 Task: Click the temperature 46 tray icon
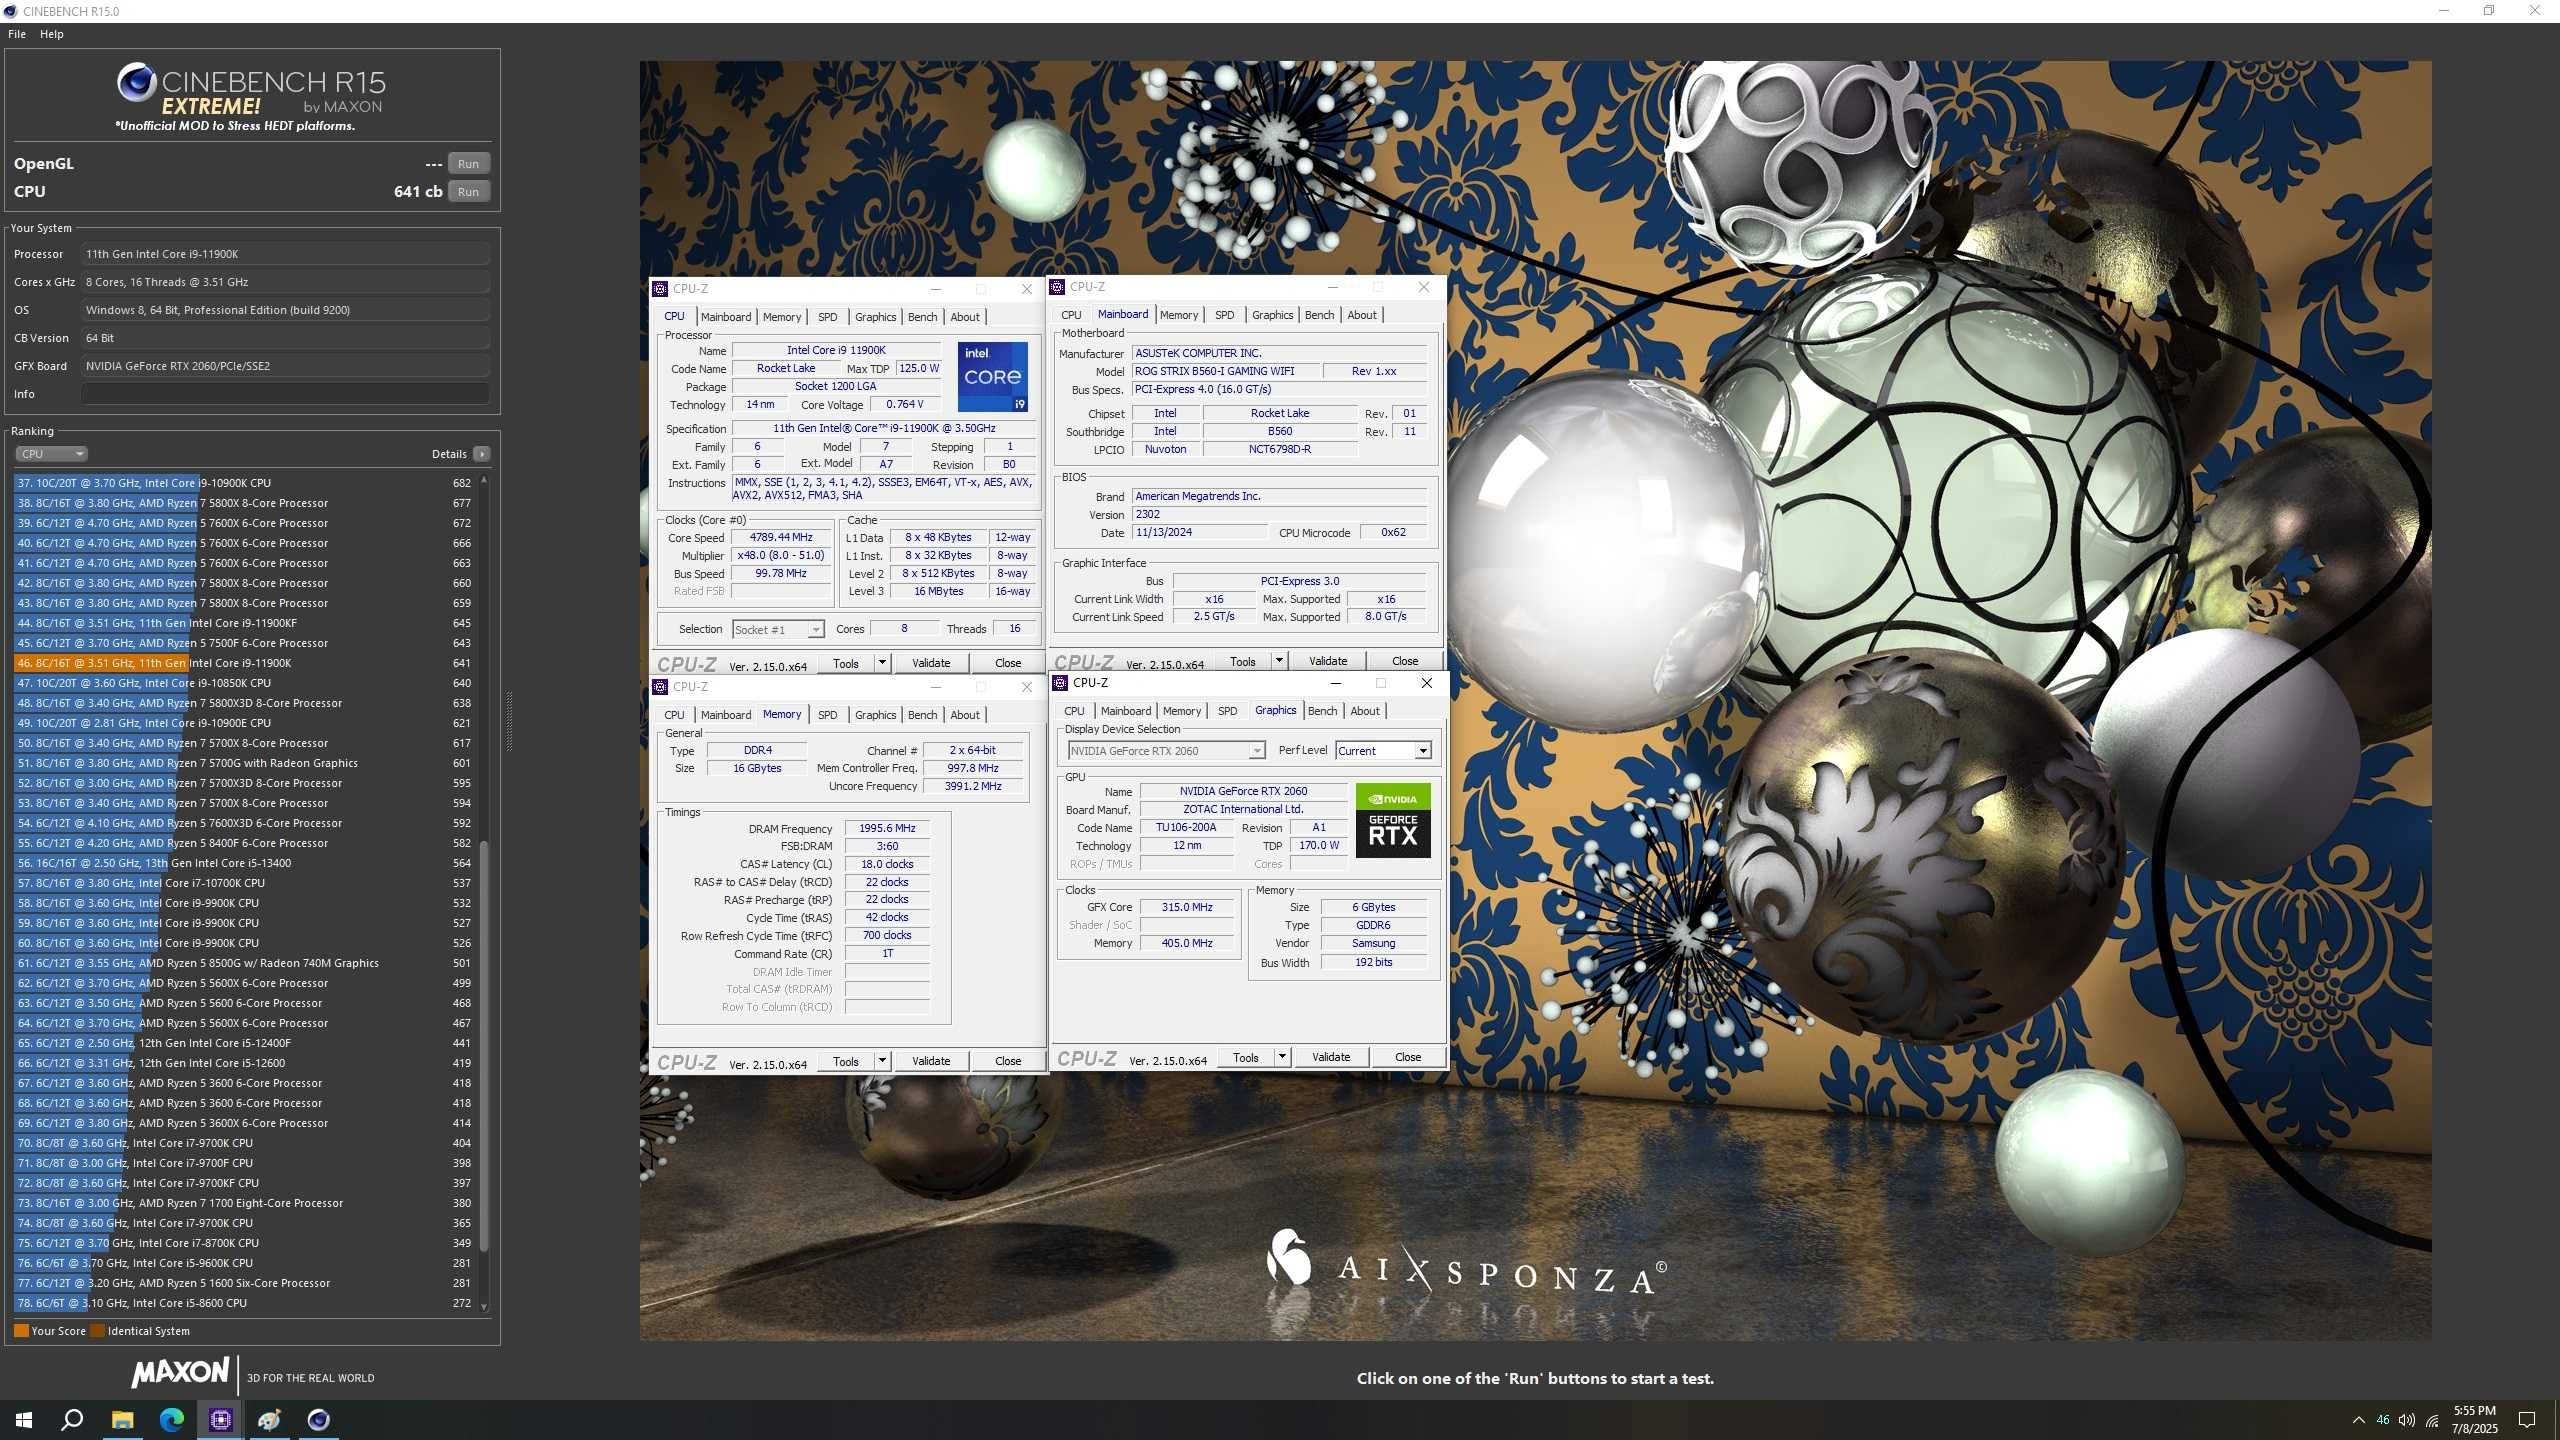[x=2383, y=1420]
